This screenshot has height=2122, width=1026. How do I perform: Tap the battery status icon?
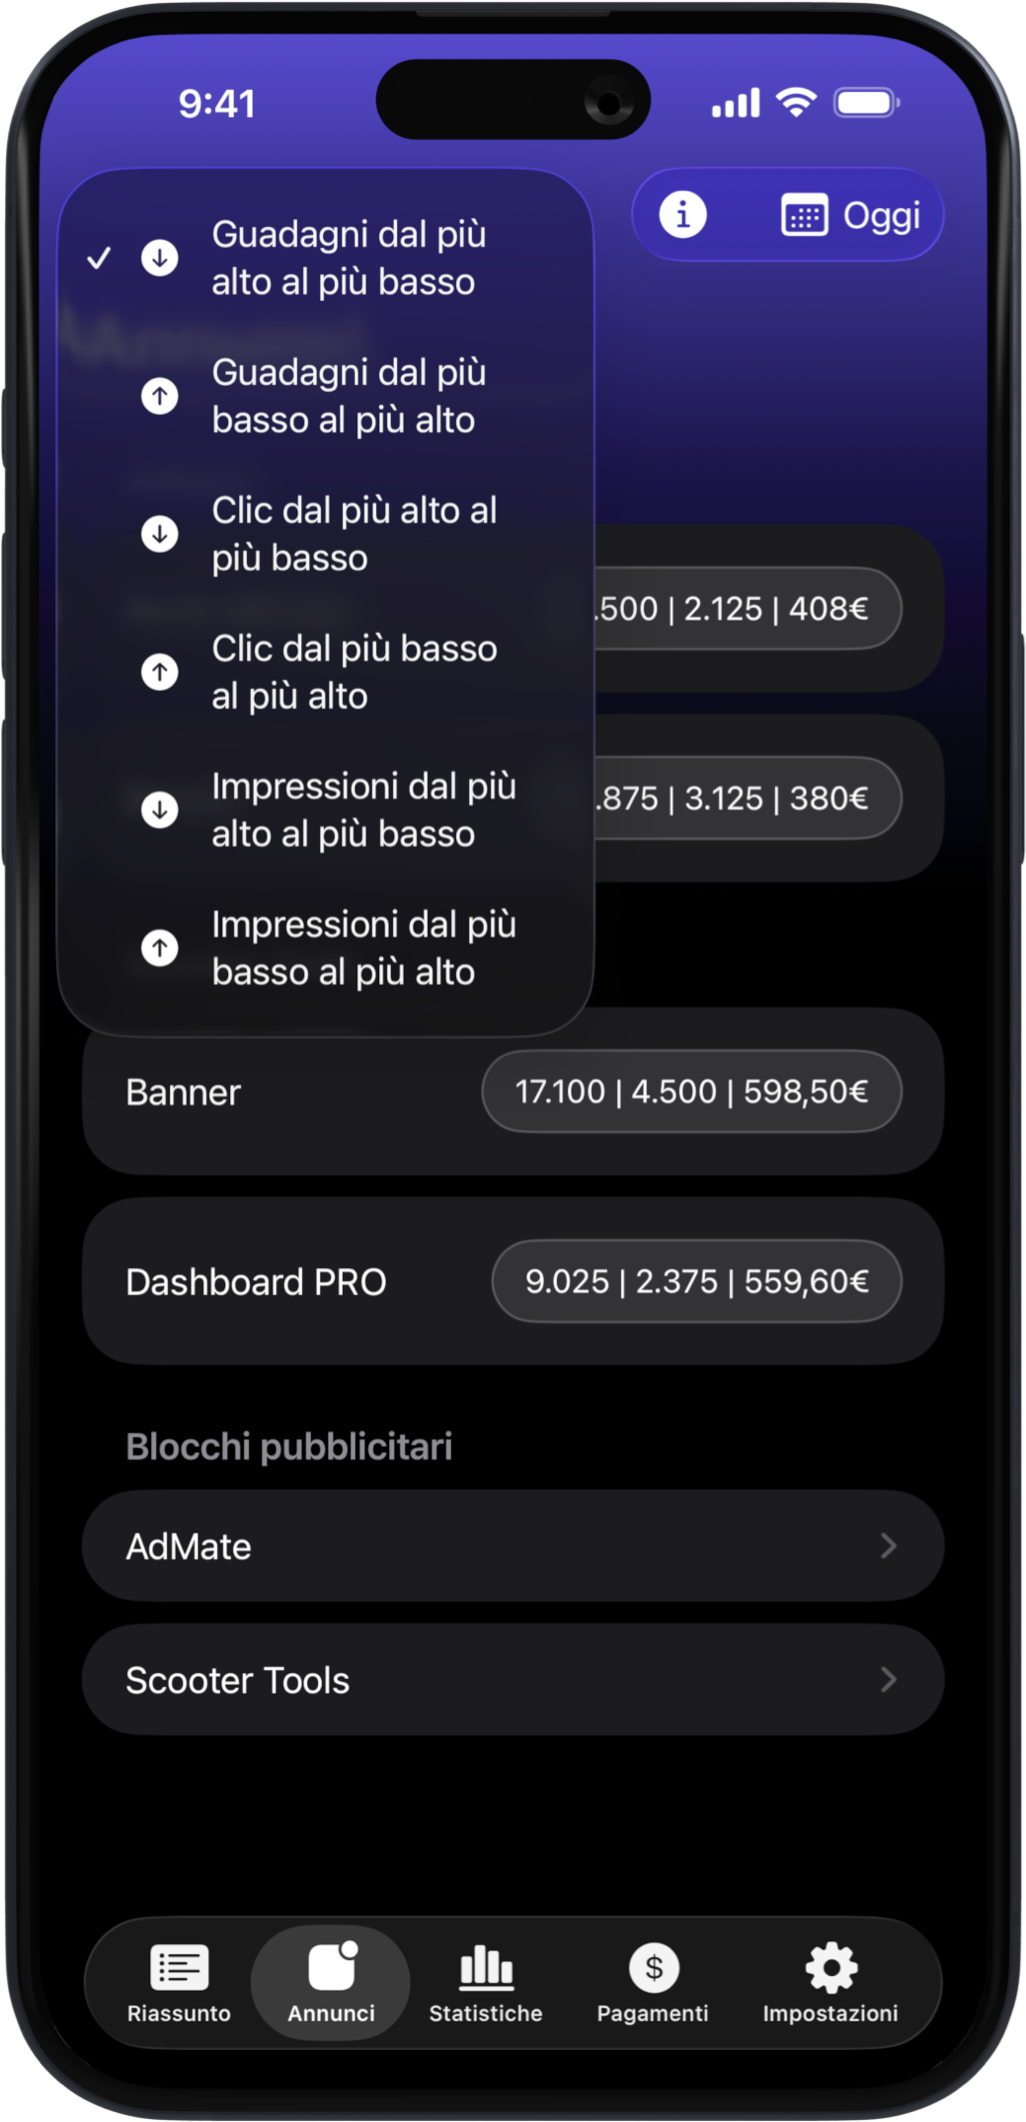(867, 103)
